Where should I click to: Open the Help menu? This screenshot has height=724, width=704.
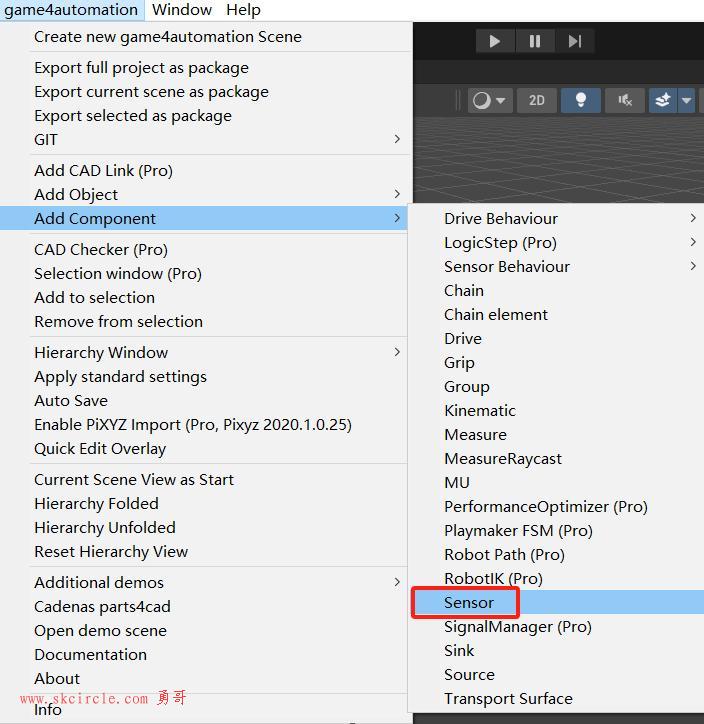243,10
